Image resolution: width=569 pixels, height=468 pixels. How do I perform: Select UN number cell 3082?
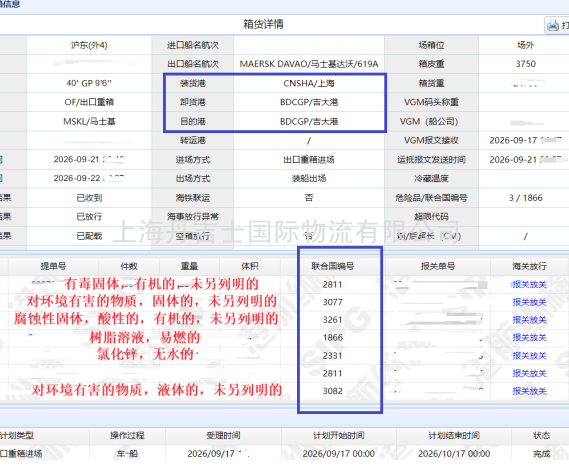pos(333,391)
